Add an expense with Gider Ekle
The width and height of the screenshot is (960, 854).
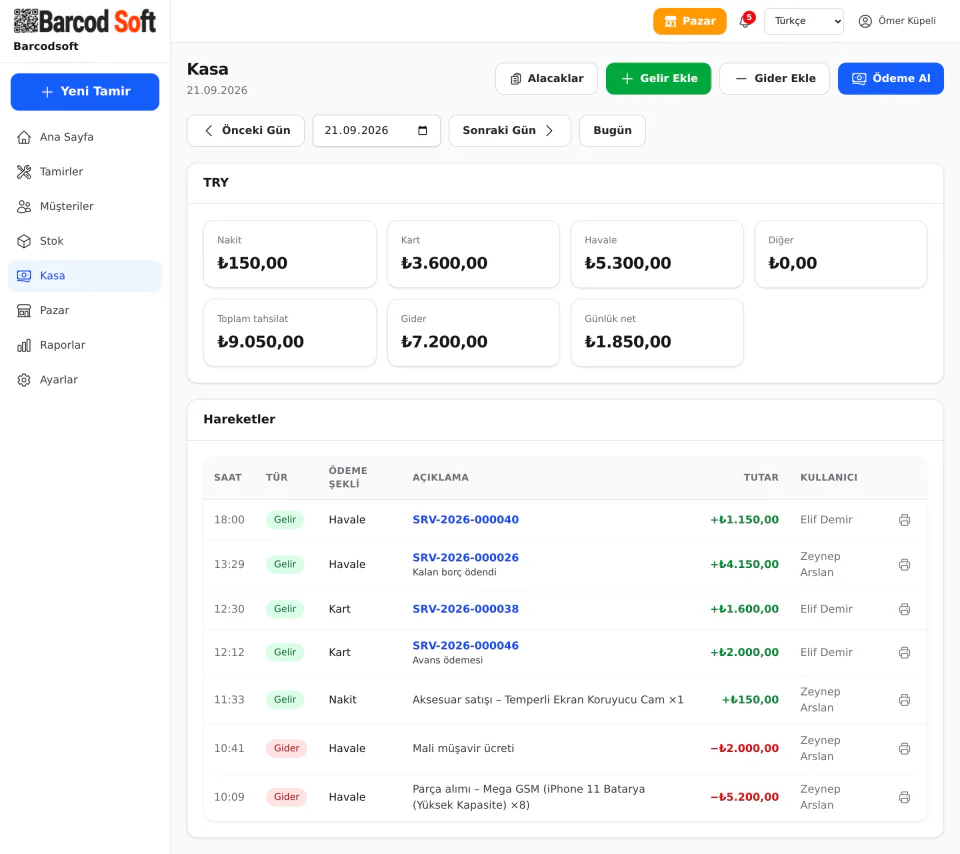pyautogui.click(x=774, y=78)
